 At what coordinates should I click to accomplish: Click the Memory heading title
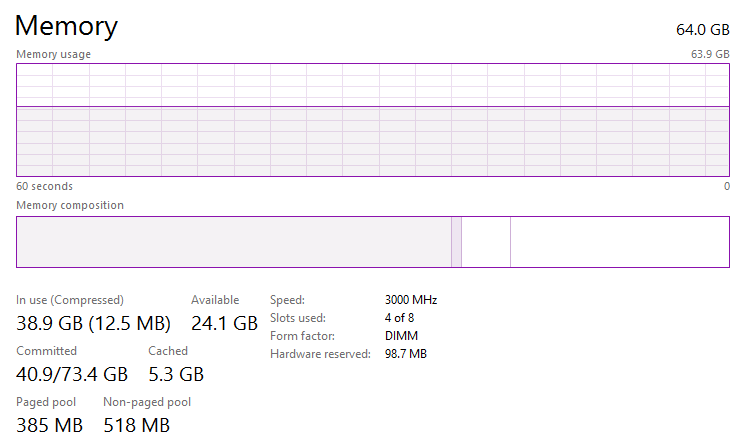coord(66,26)
